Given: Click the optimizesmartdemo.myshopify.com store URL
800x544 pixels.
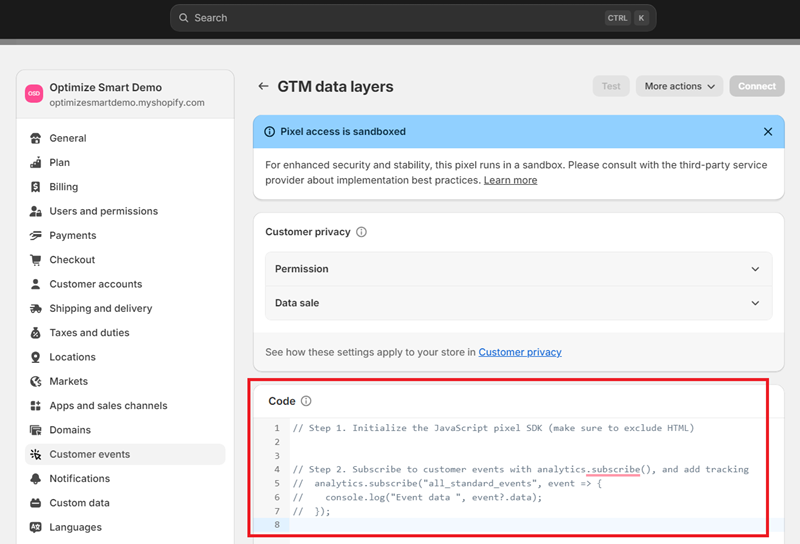Looking at the screenshot, I should pos(127,103).
